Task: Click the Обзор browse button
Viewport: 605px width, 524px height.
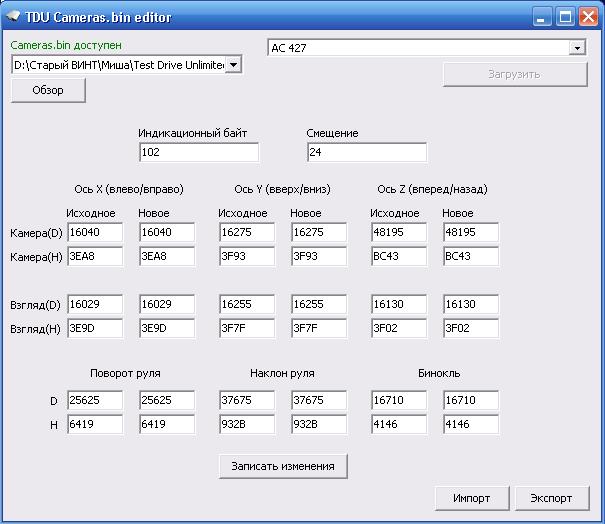Action: tap(48, 91)
